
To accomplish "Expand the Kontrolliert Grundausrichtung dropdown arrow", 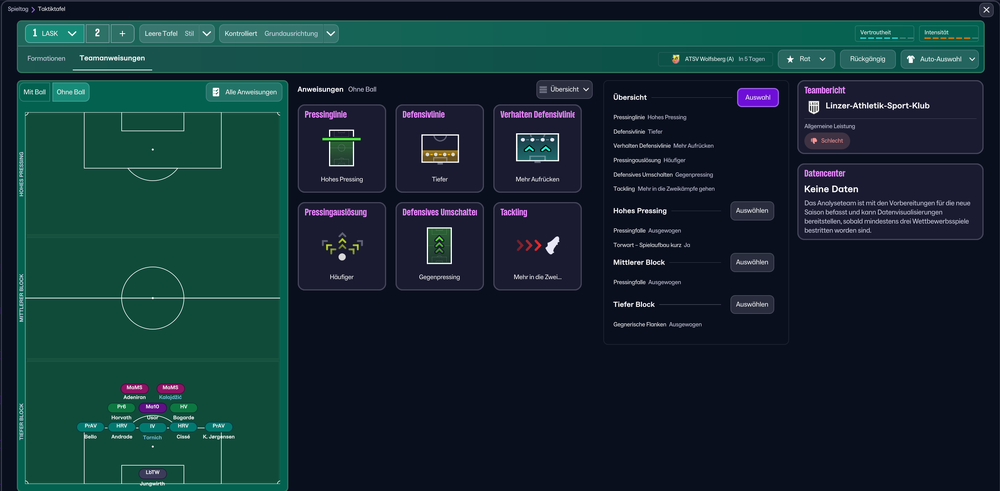I will (x=330, y=34).
